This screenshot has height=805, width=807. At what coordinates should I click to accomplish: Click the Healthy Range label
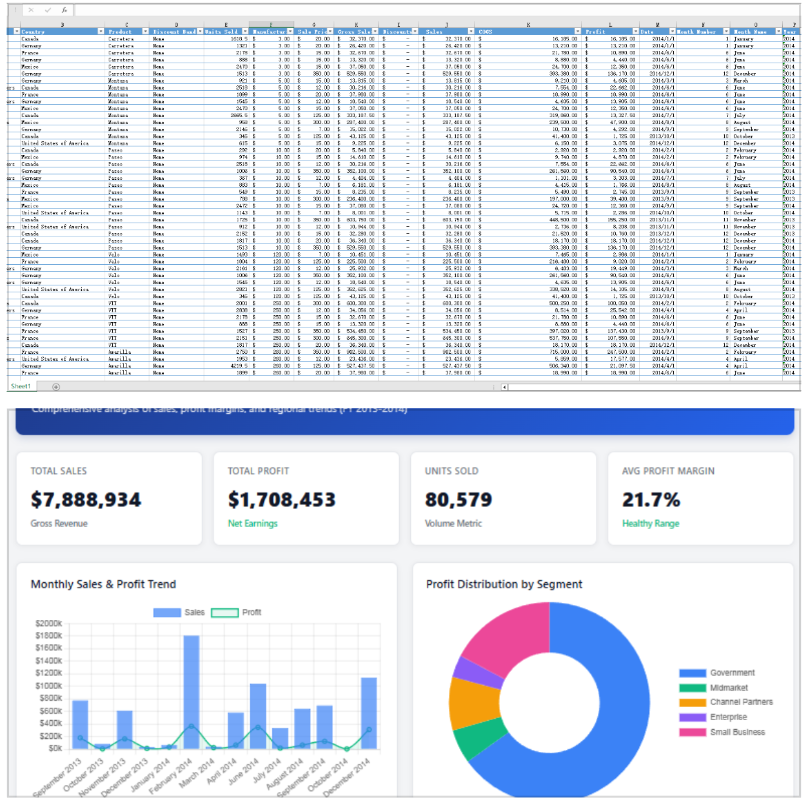point(651,523)
